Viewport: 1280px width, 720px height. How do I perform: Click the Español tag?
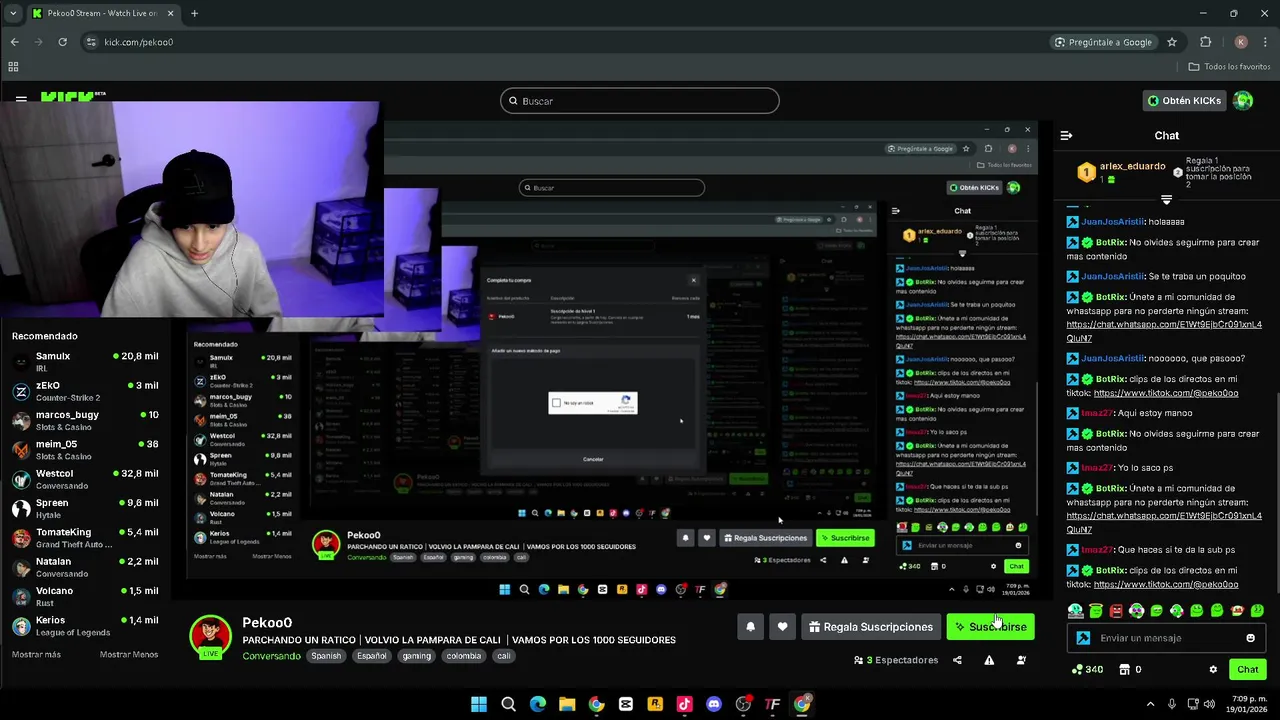click(x=371, y=656)
